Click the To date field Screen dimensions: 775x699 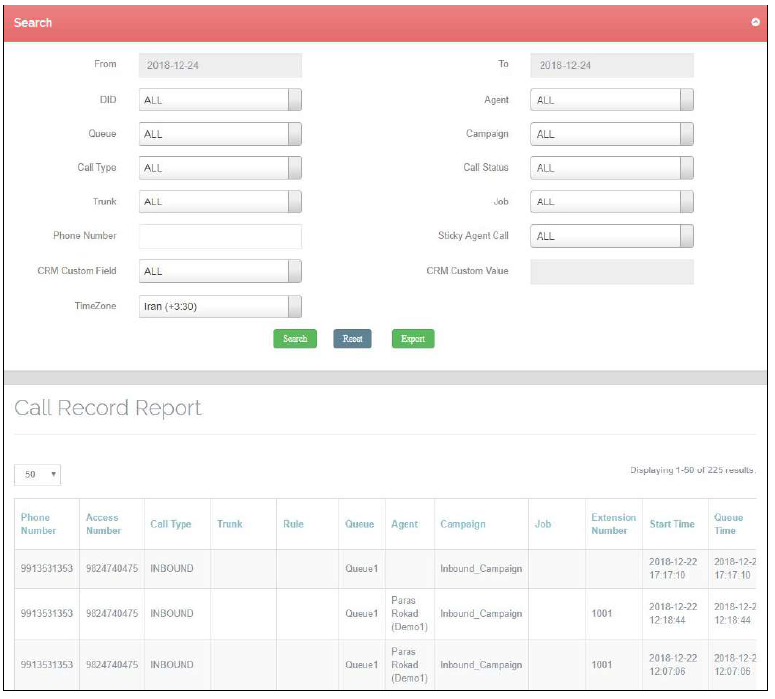[611, 65]
